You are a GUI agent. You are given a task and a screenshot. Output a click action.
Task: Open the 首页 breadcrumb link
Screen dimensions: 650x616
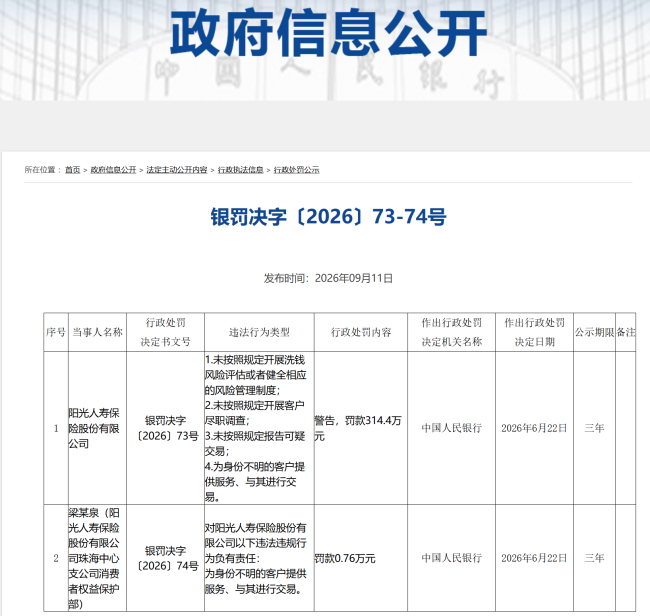point(73,170)
